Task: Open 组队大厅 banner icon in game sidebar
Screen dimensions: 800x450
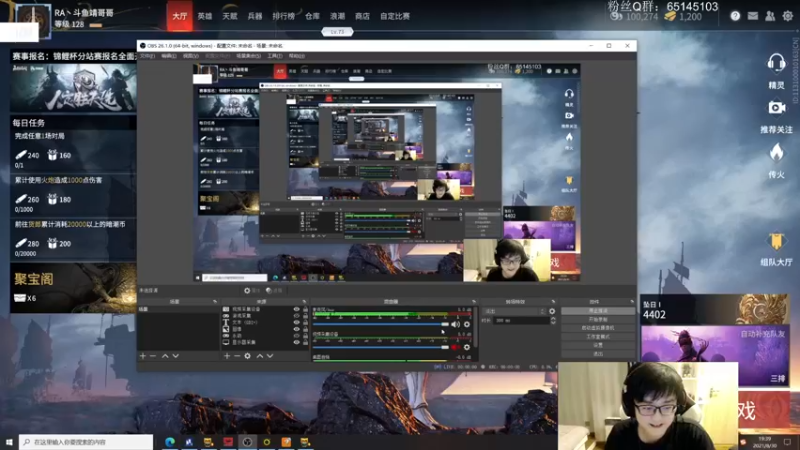Action: [776, 241]
